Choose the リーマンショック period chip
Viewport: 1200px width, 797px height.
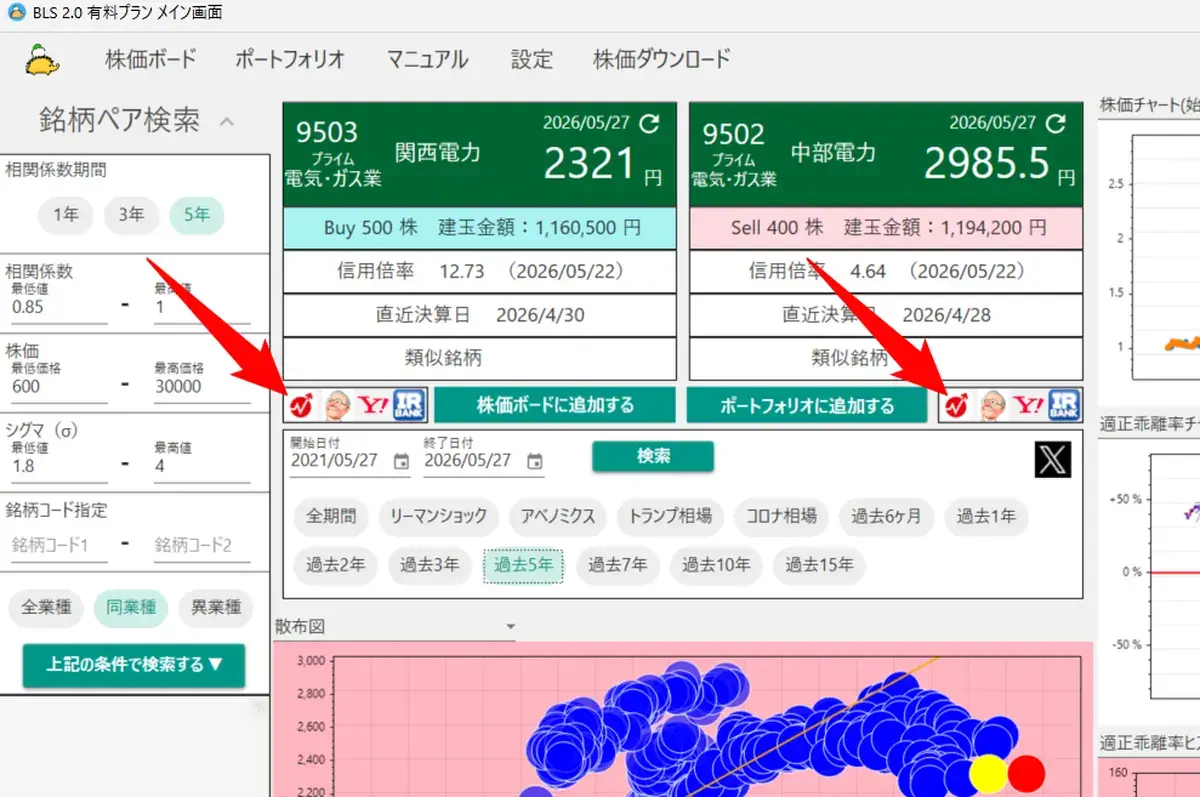(439, 516)
